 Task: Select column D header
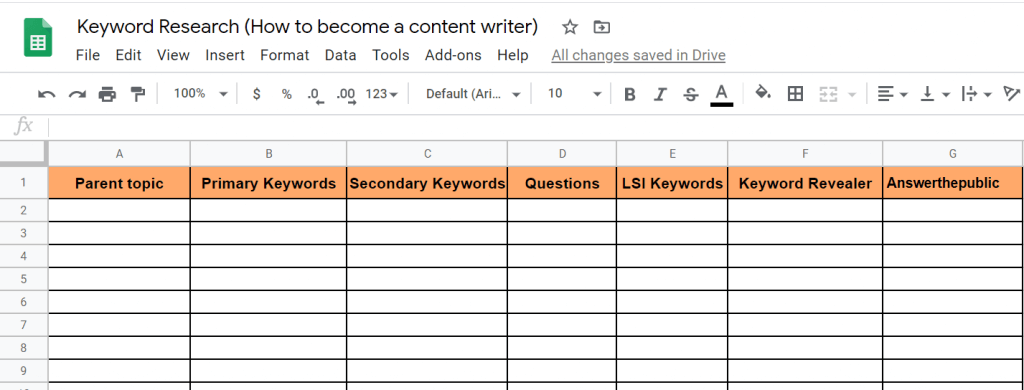click(x=562, y=154)
